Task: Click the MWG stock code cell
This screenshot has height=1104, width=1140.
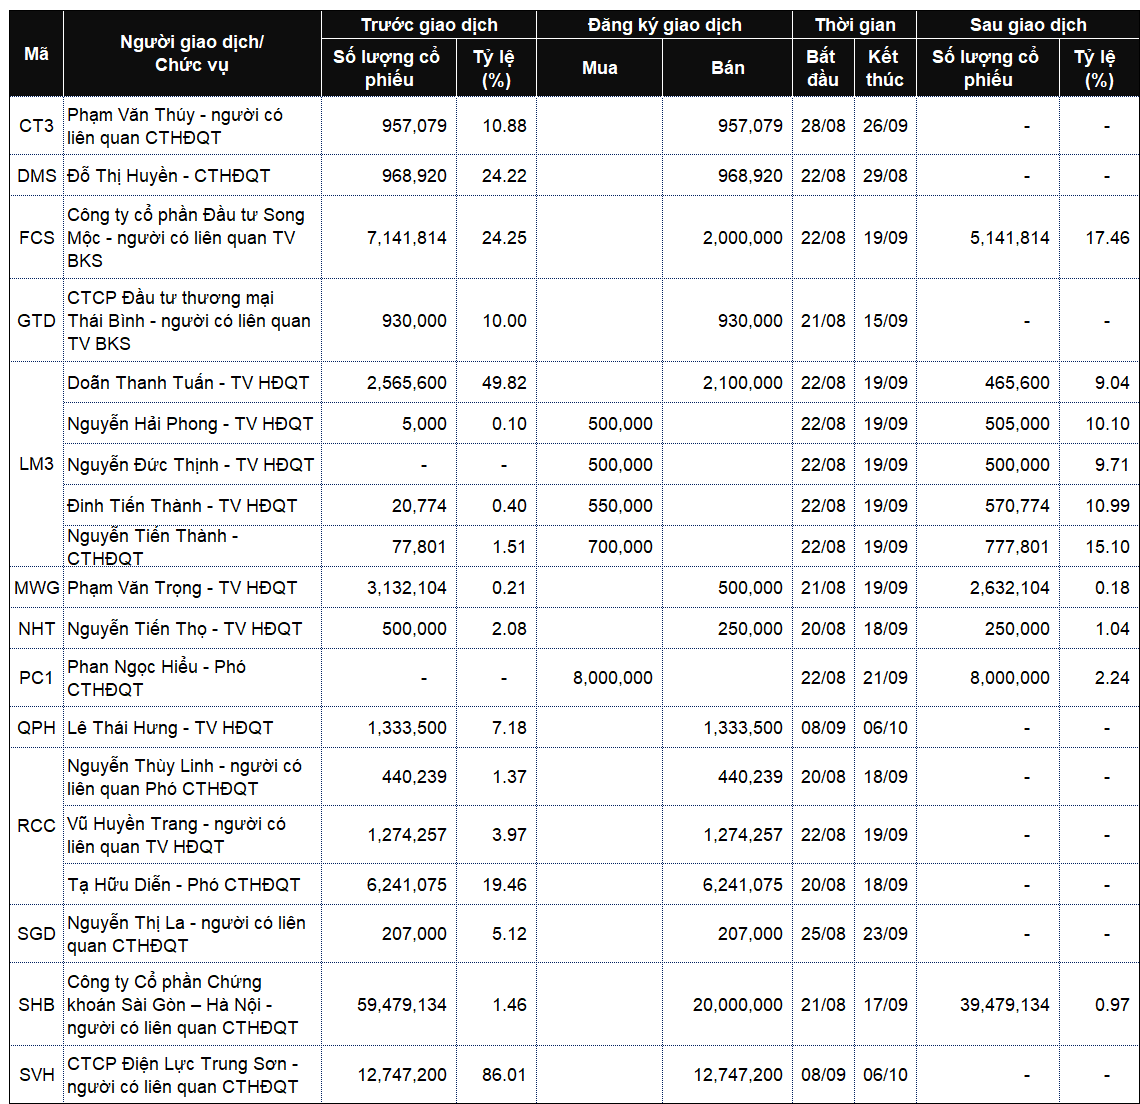Action: (x=36, y=588)
